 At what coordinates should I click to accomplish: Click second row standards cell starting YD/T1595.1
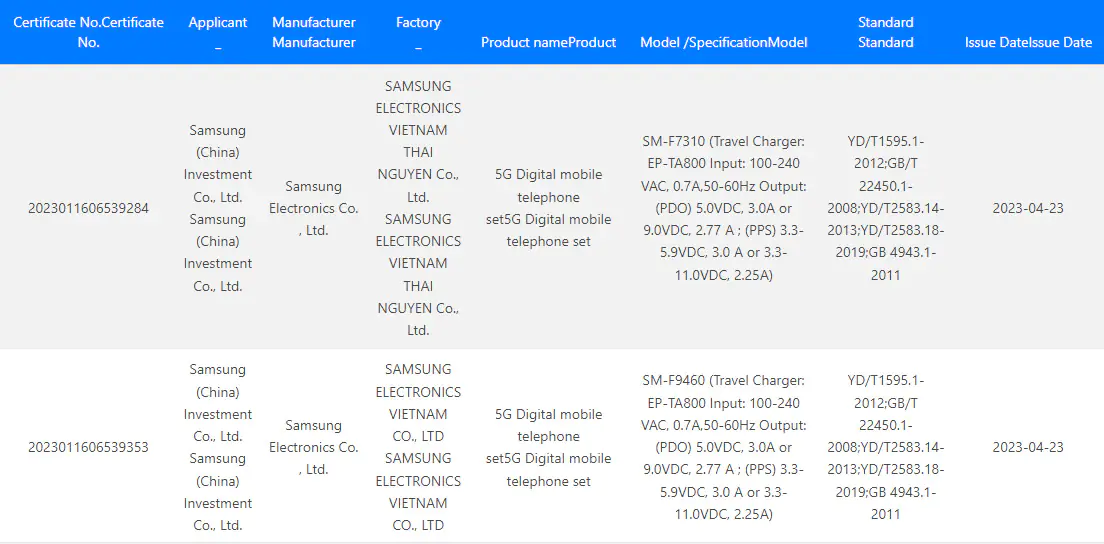point(886,447)
